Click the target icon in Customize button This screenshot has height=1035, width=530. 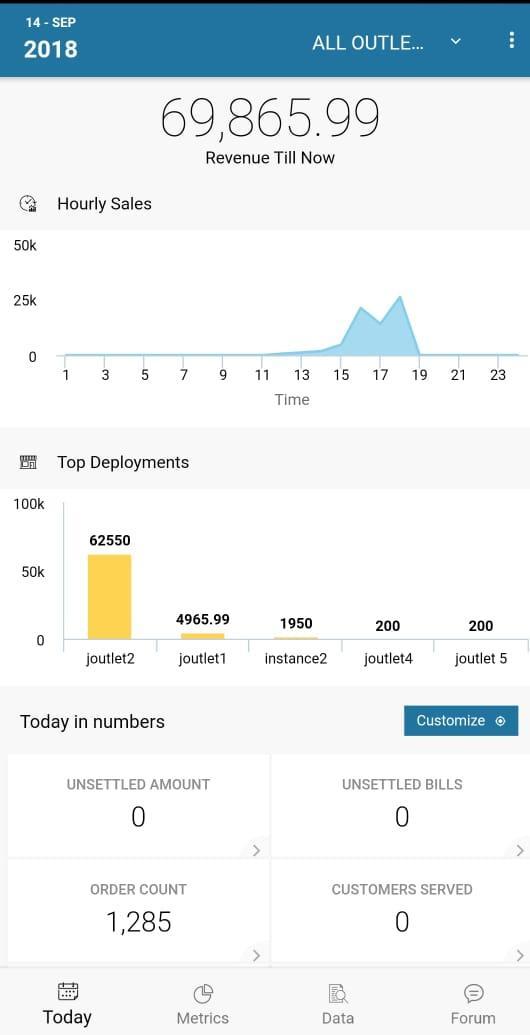tap(500, 721)
